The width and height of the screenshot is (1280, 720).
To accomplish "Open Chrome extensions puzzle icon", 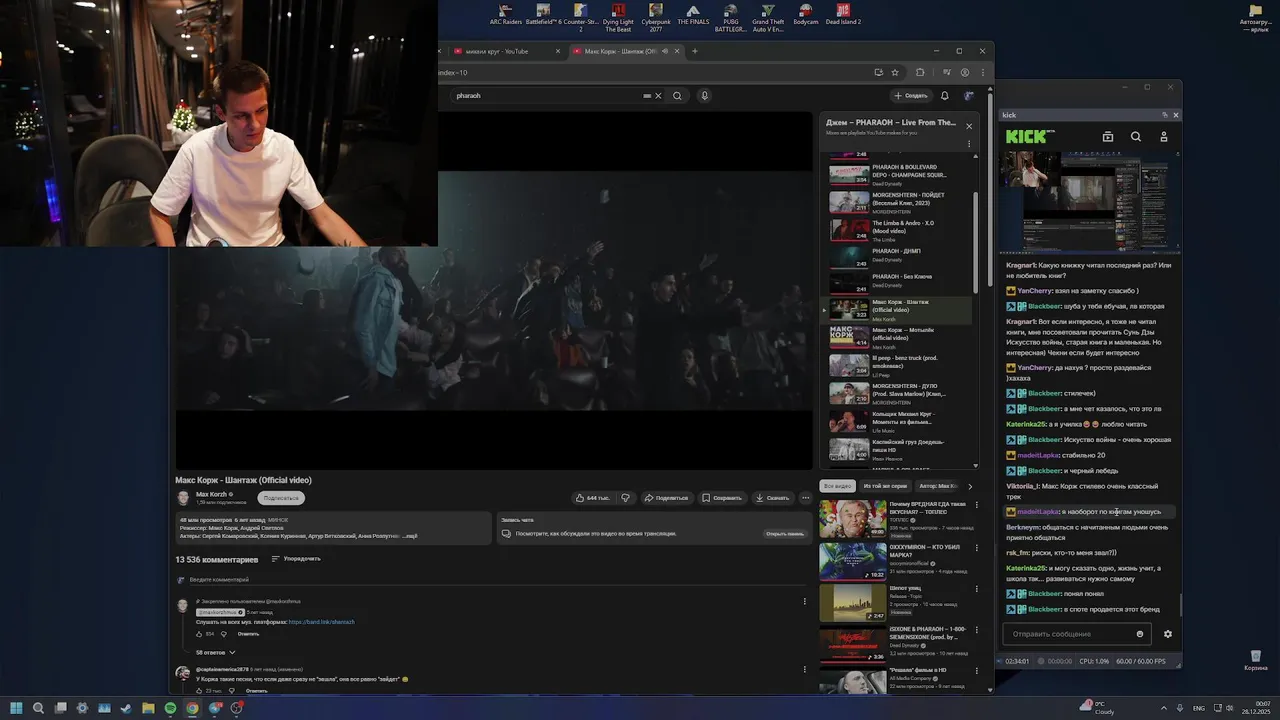I will [920, 72].
